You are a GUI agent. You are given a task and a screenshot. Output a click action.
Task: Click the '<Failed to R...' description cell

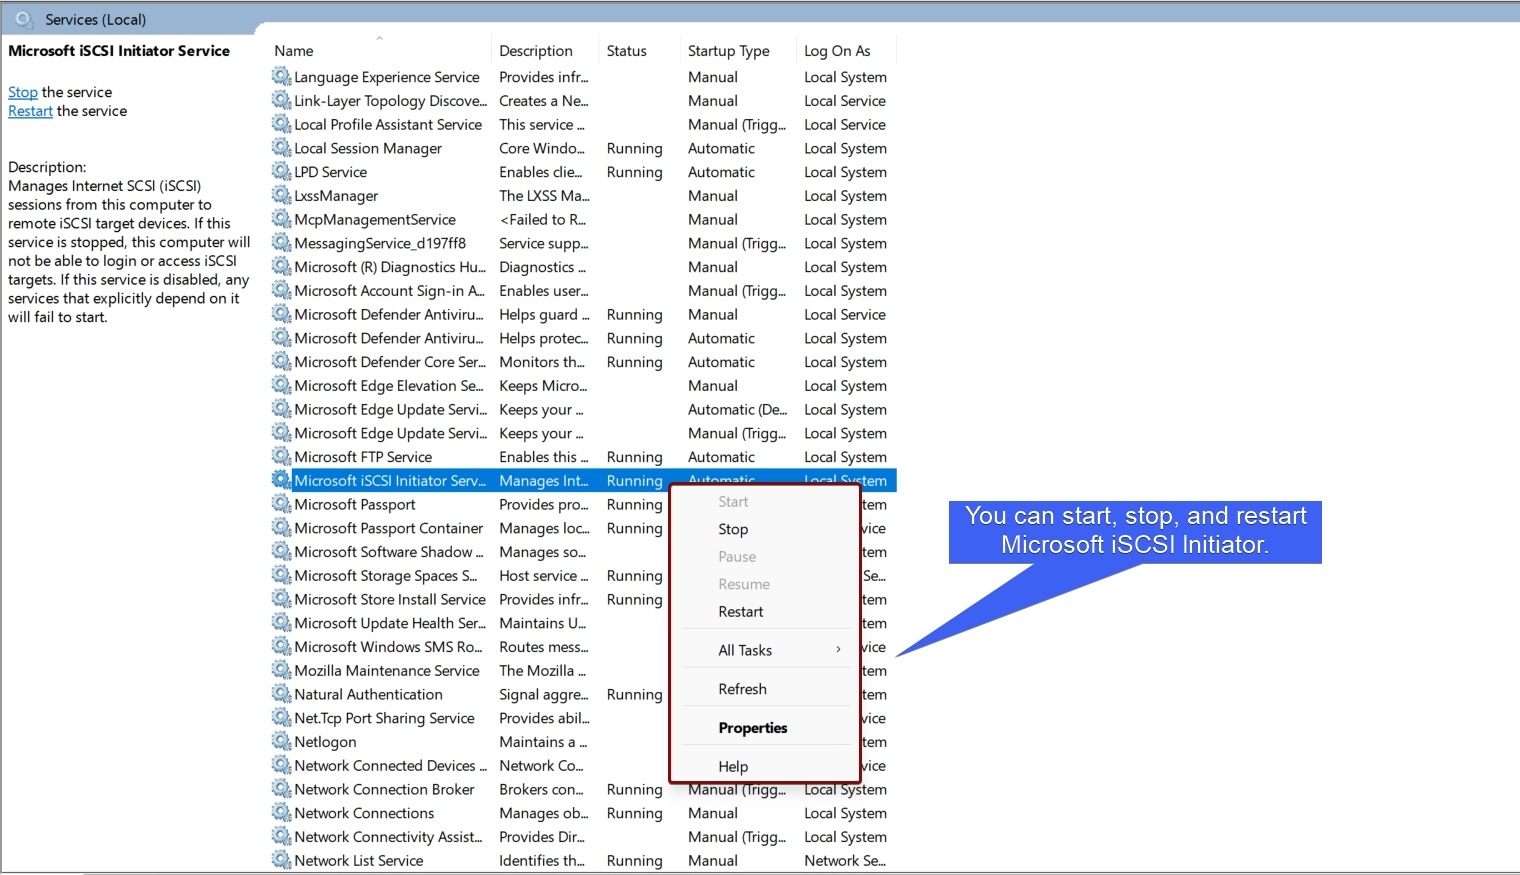point(543,219)
